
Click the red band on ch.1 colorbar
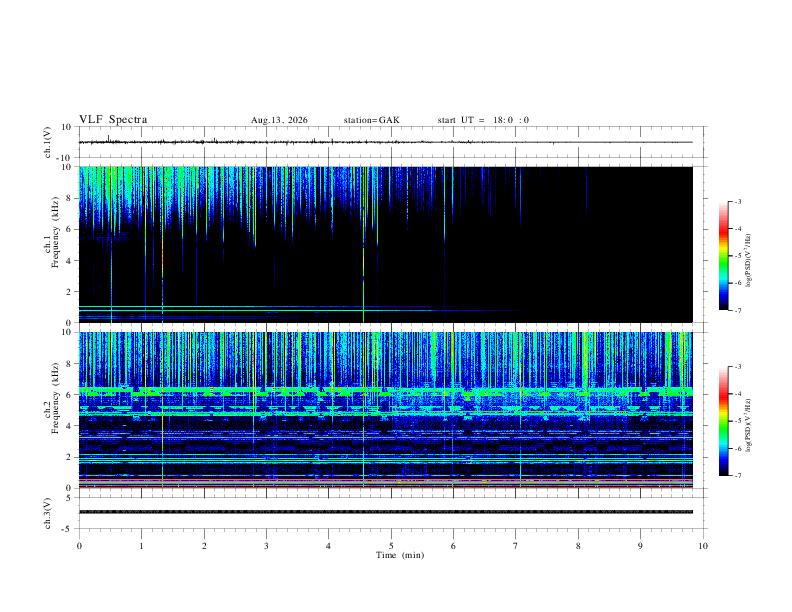click(724, 230)
